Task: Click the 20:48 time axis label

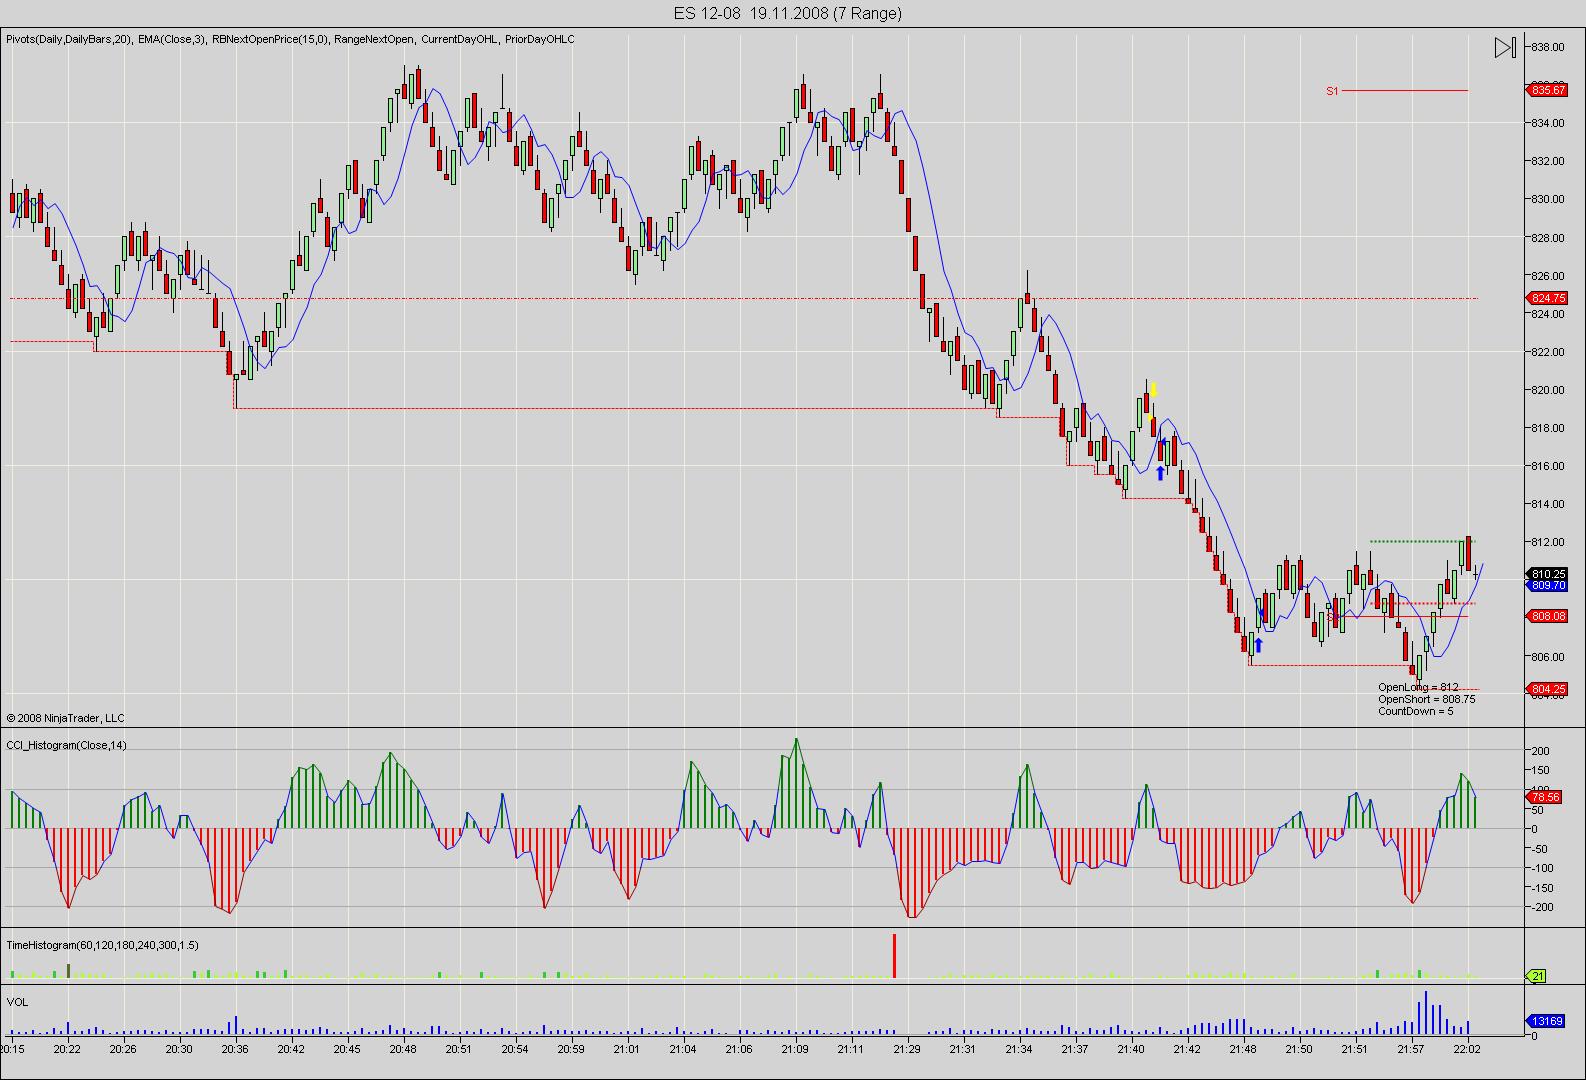Action: pyautogui.click(x=403, y=1048)
